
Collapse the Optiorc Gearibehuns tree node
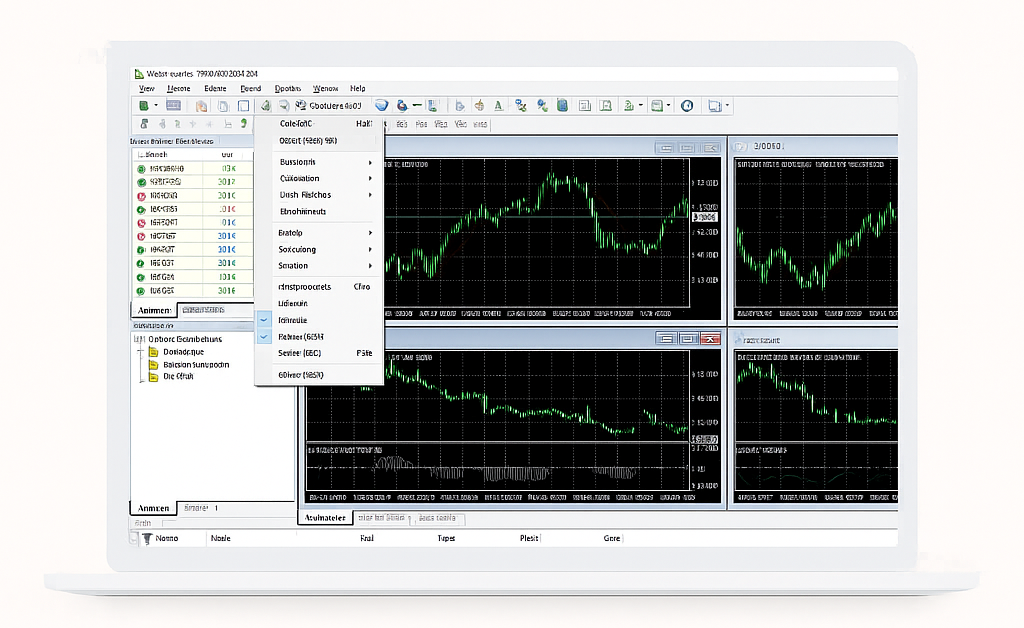tap(138, 339)
